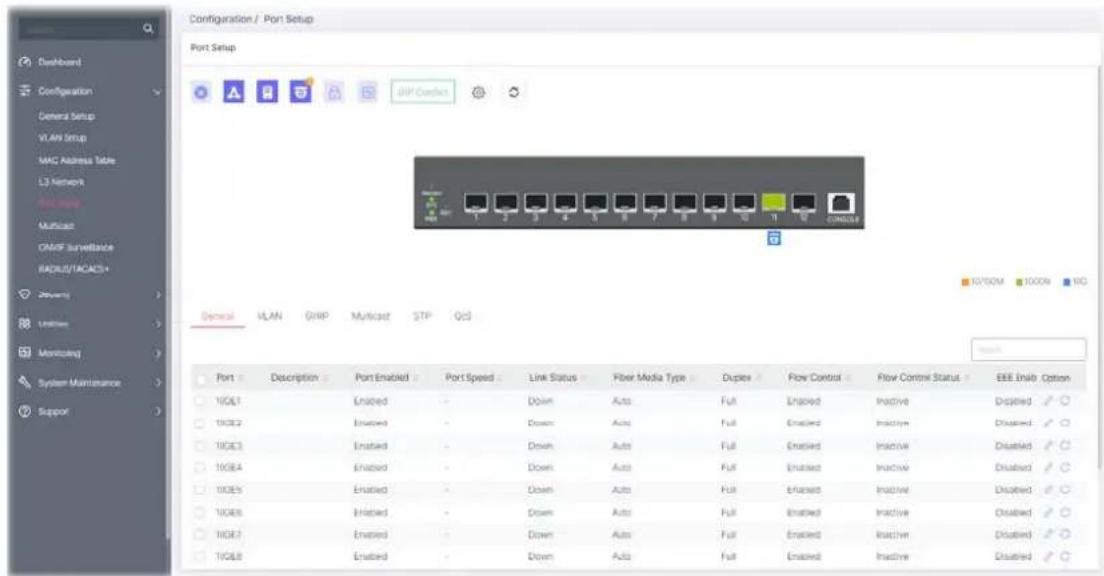Check the 10GE1 row checkbox
Image resolution: width=1104 pixels, height=576 pixels.
(201, 401)
